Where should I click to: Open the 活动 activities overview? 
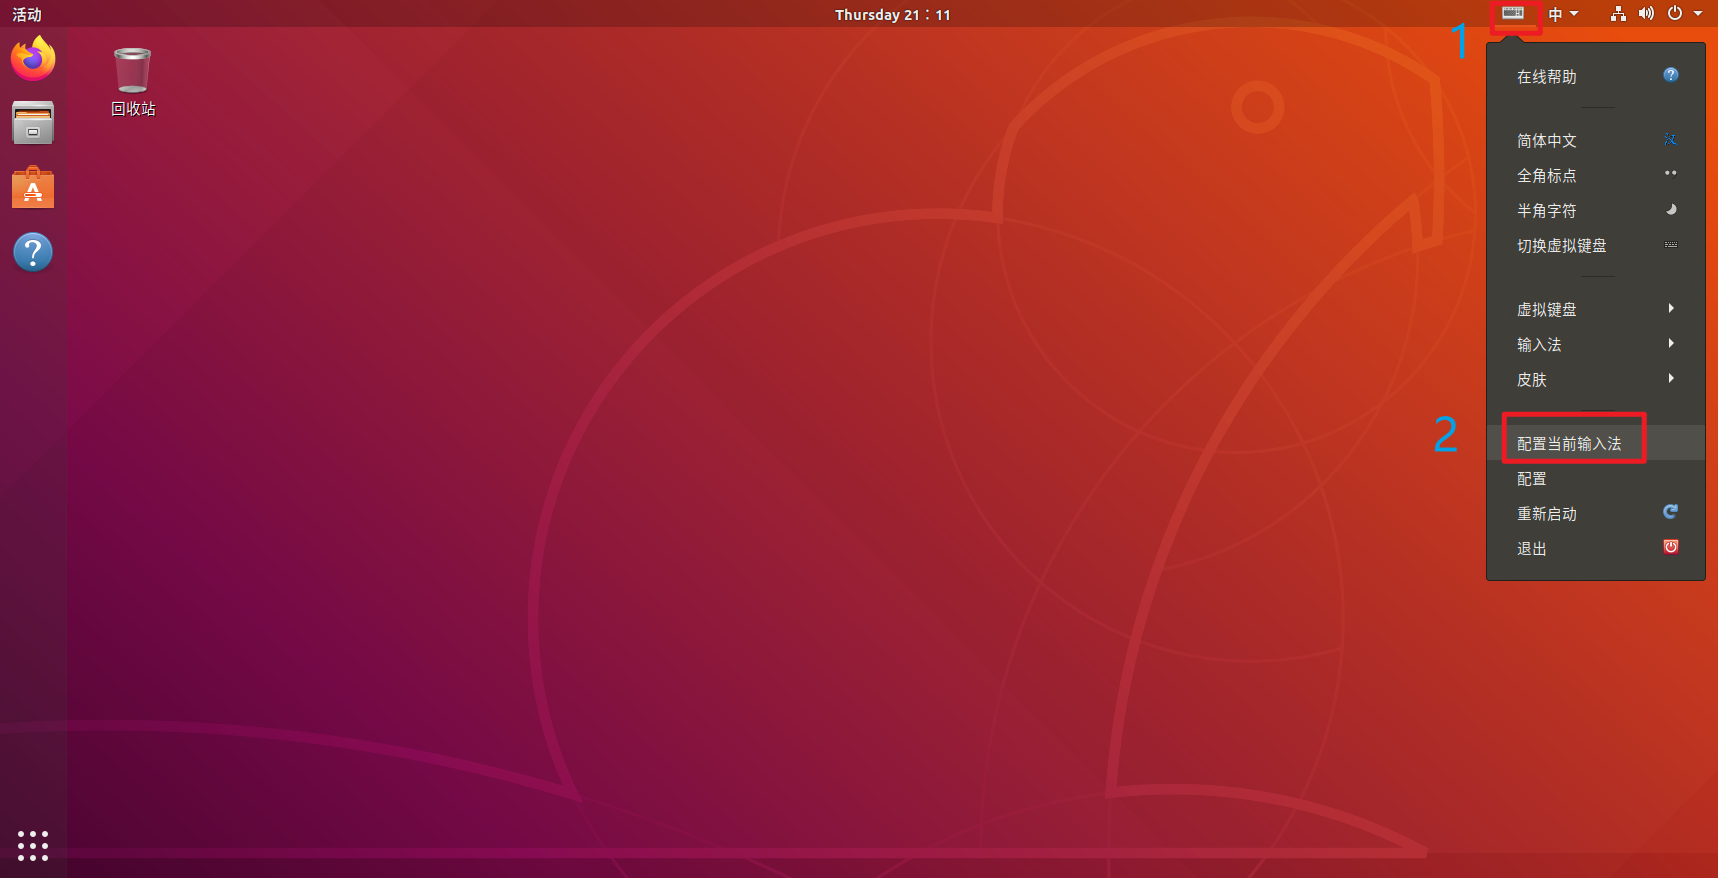27,14
